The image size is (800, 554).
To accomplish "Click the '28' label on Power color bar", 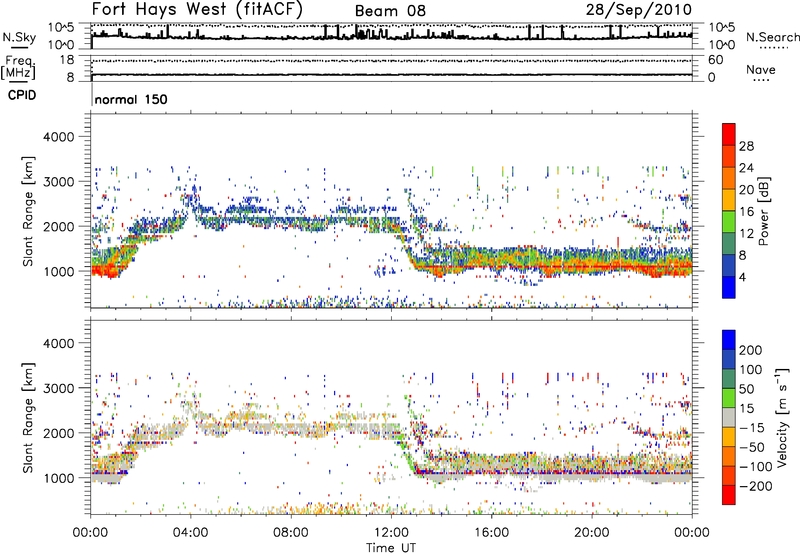I will click(746, 146).
